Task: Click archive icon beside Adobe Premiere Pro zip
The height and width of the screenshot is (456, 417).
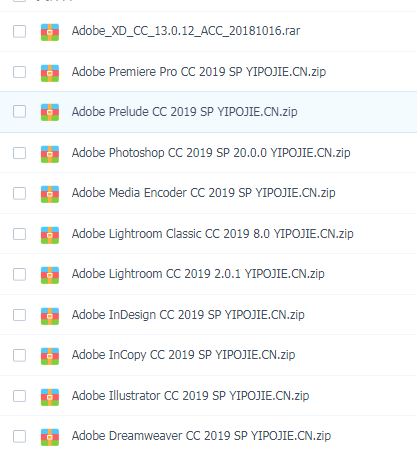Action: [50, 73]
